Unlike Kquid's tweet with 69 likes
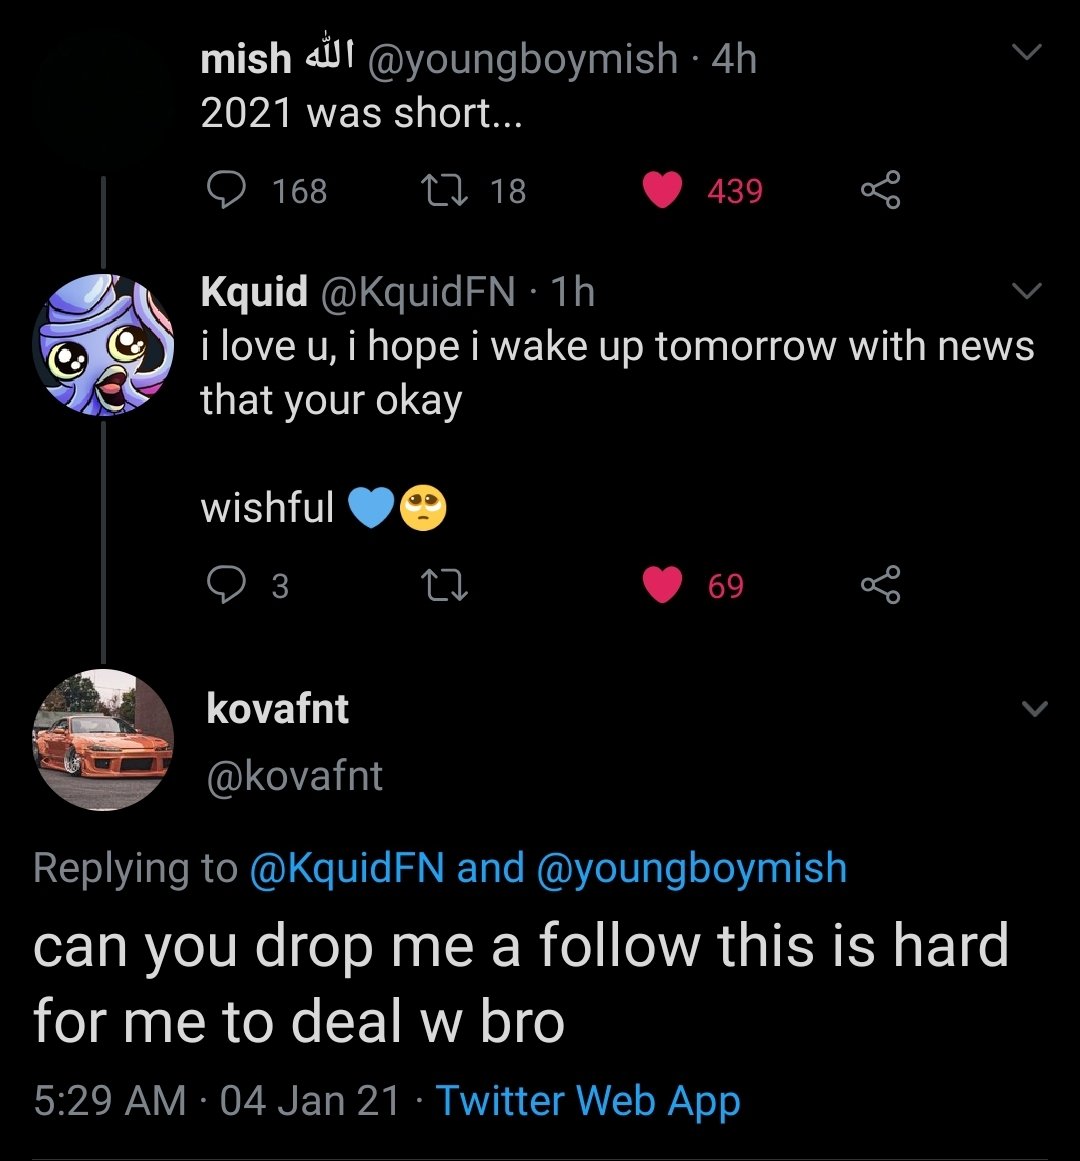Viewport: 1080px width, 1161px height. click(661, 585)
